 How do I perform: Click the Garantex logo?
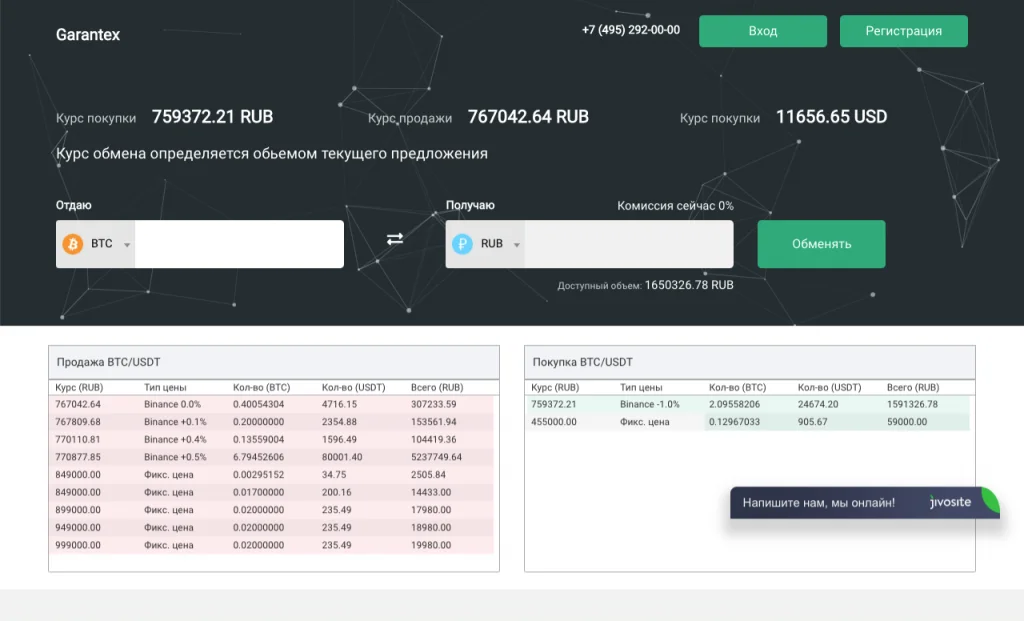[88, 35]
